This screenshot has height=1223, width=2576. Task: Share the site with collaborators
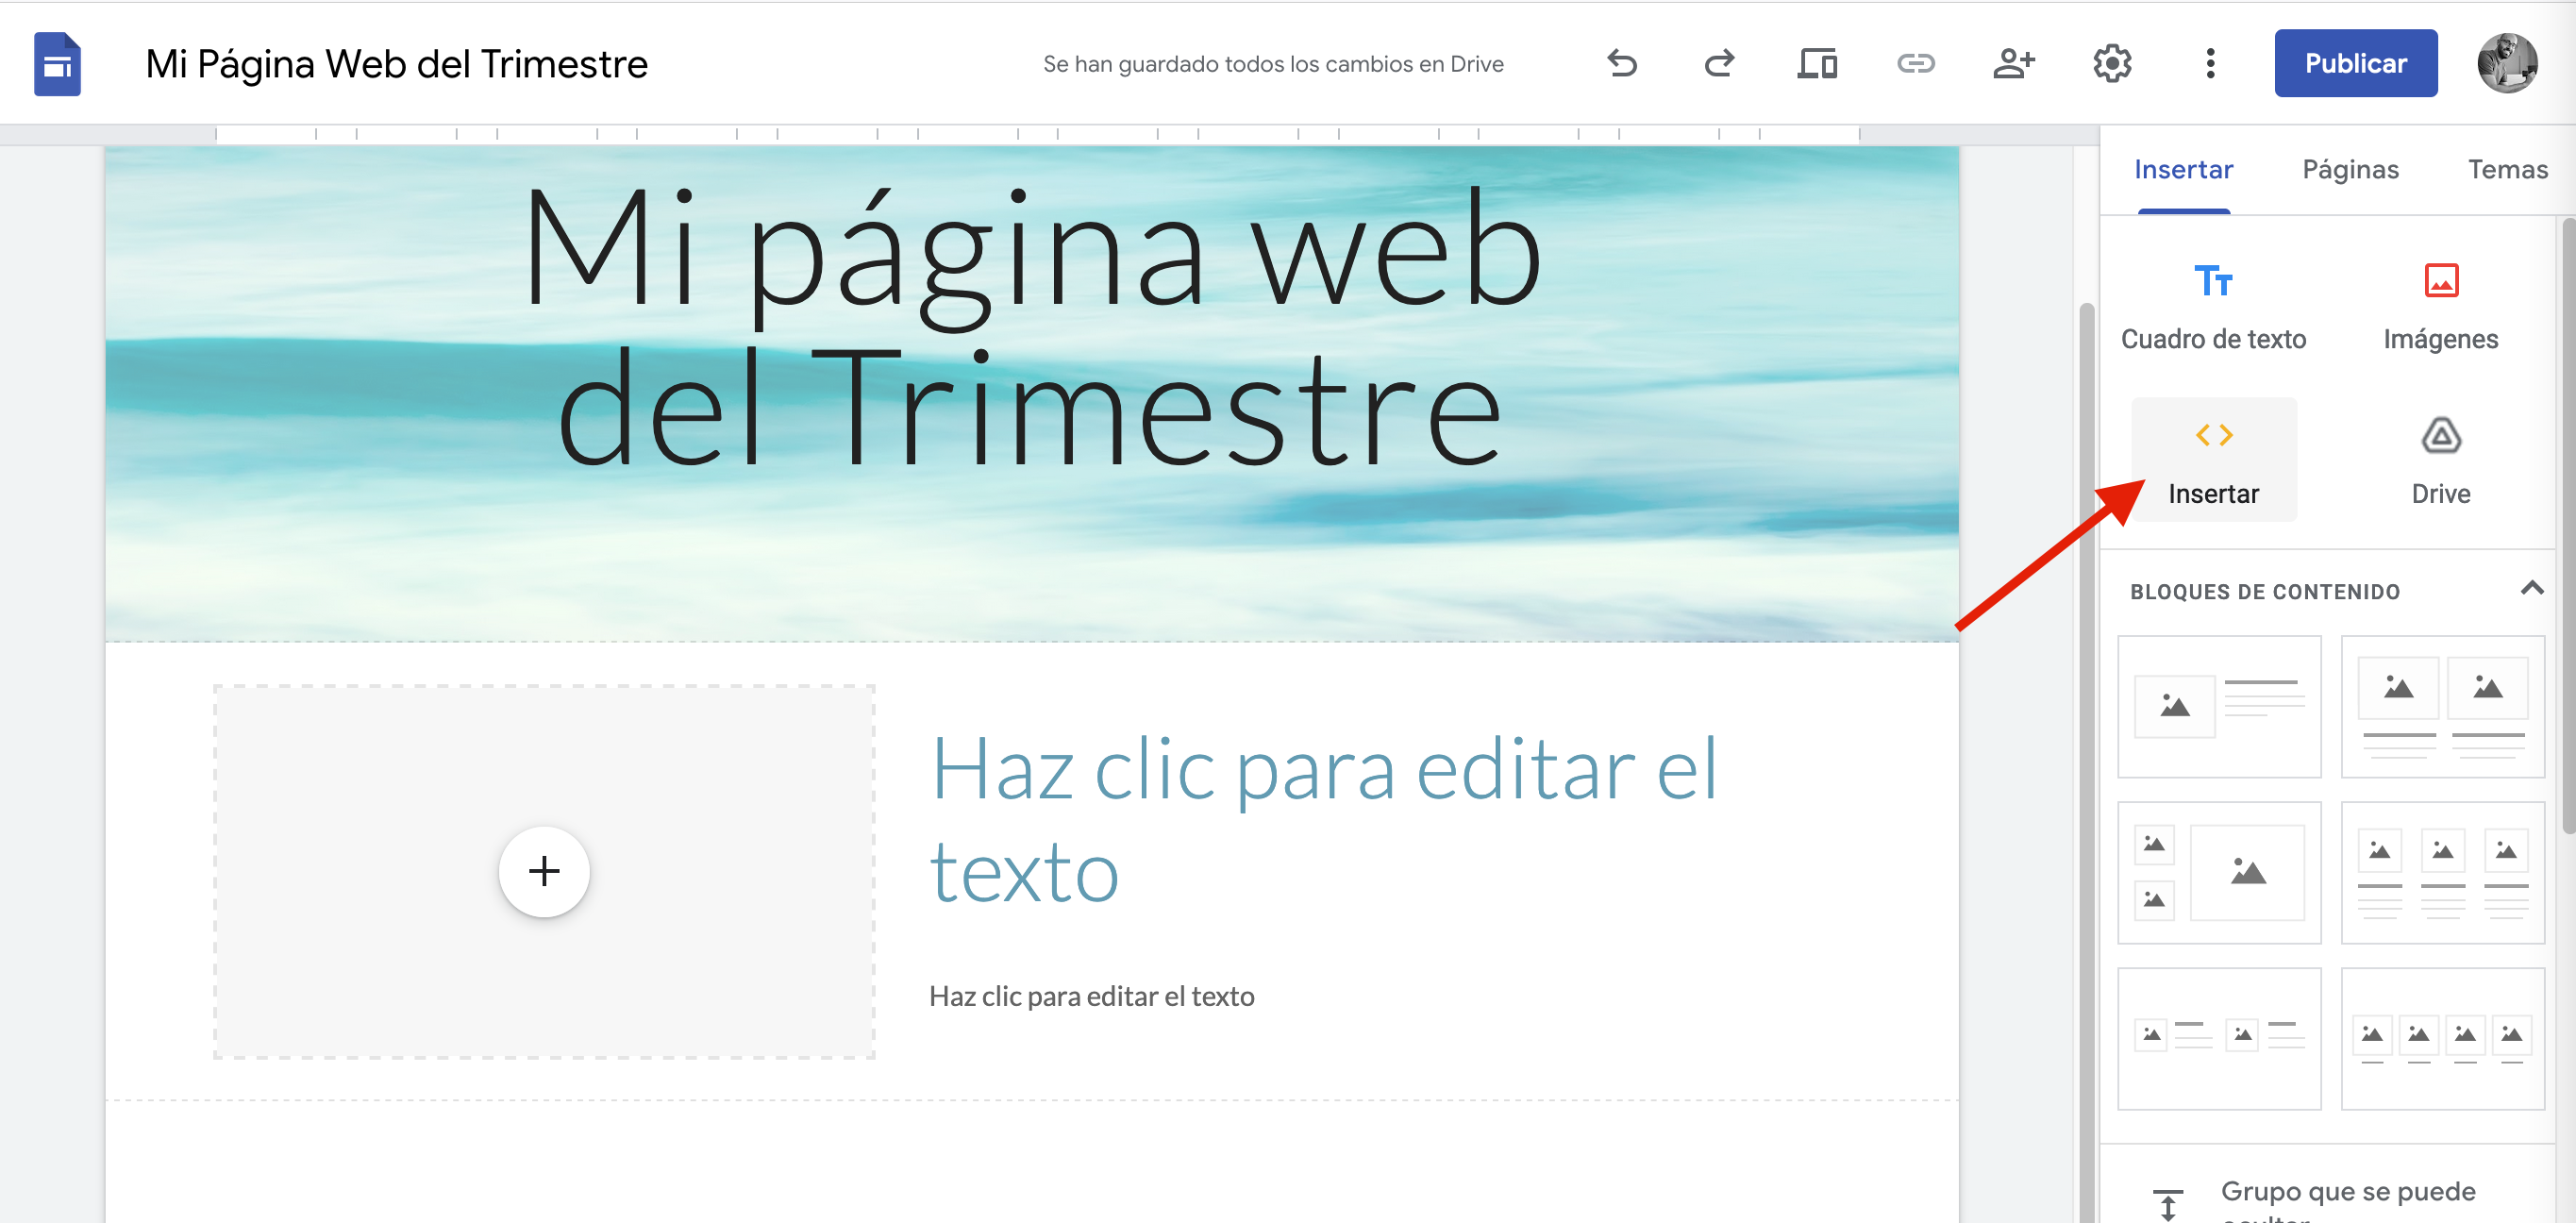(x=2013, y=63)
